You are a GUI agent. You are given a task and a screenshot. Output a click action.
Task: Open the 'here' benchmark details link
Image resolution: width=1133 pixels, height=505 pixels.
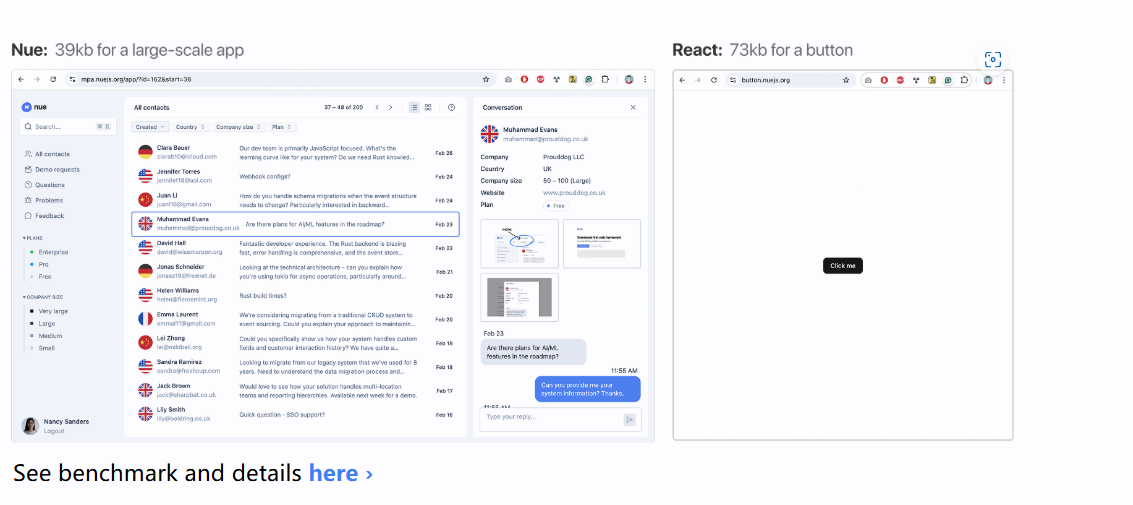333,473
